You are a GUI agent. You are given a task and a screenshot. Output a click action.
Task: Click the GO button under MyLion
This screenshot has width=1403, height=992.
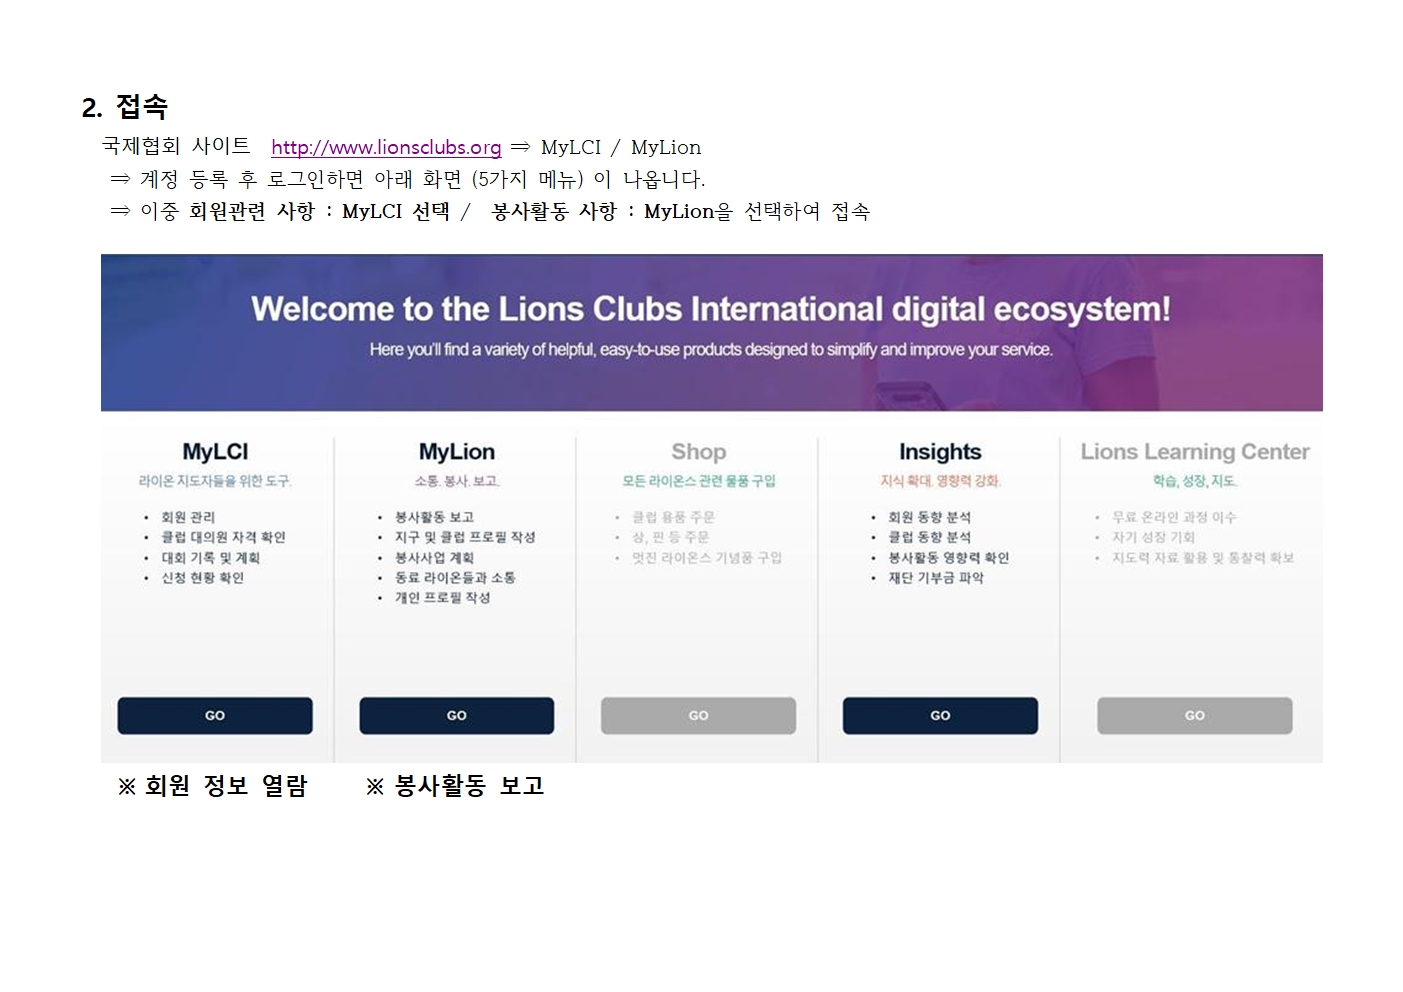(457, 716)
